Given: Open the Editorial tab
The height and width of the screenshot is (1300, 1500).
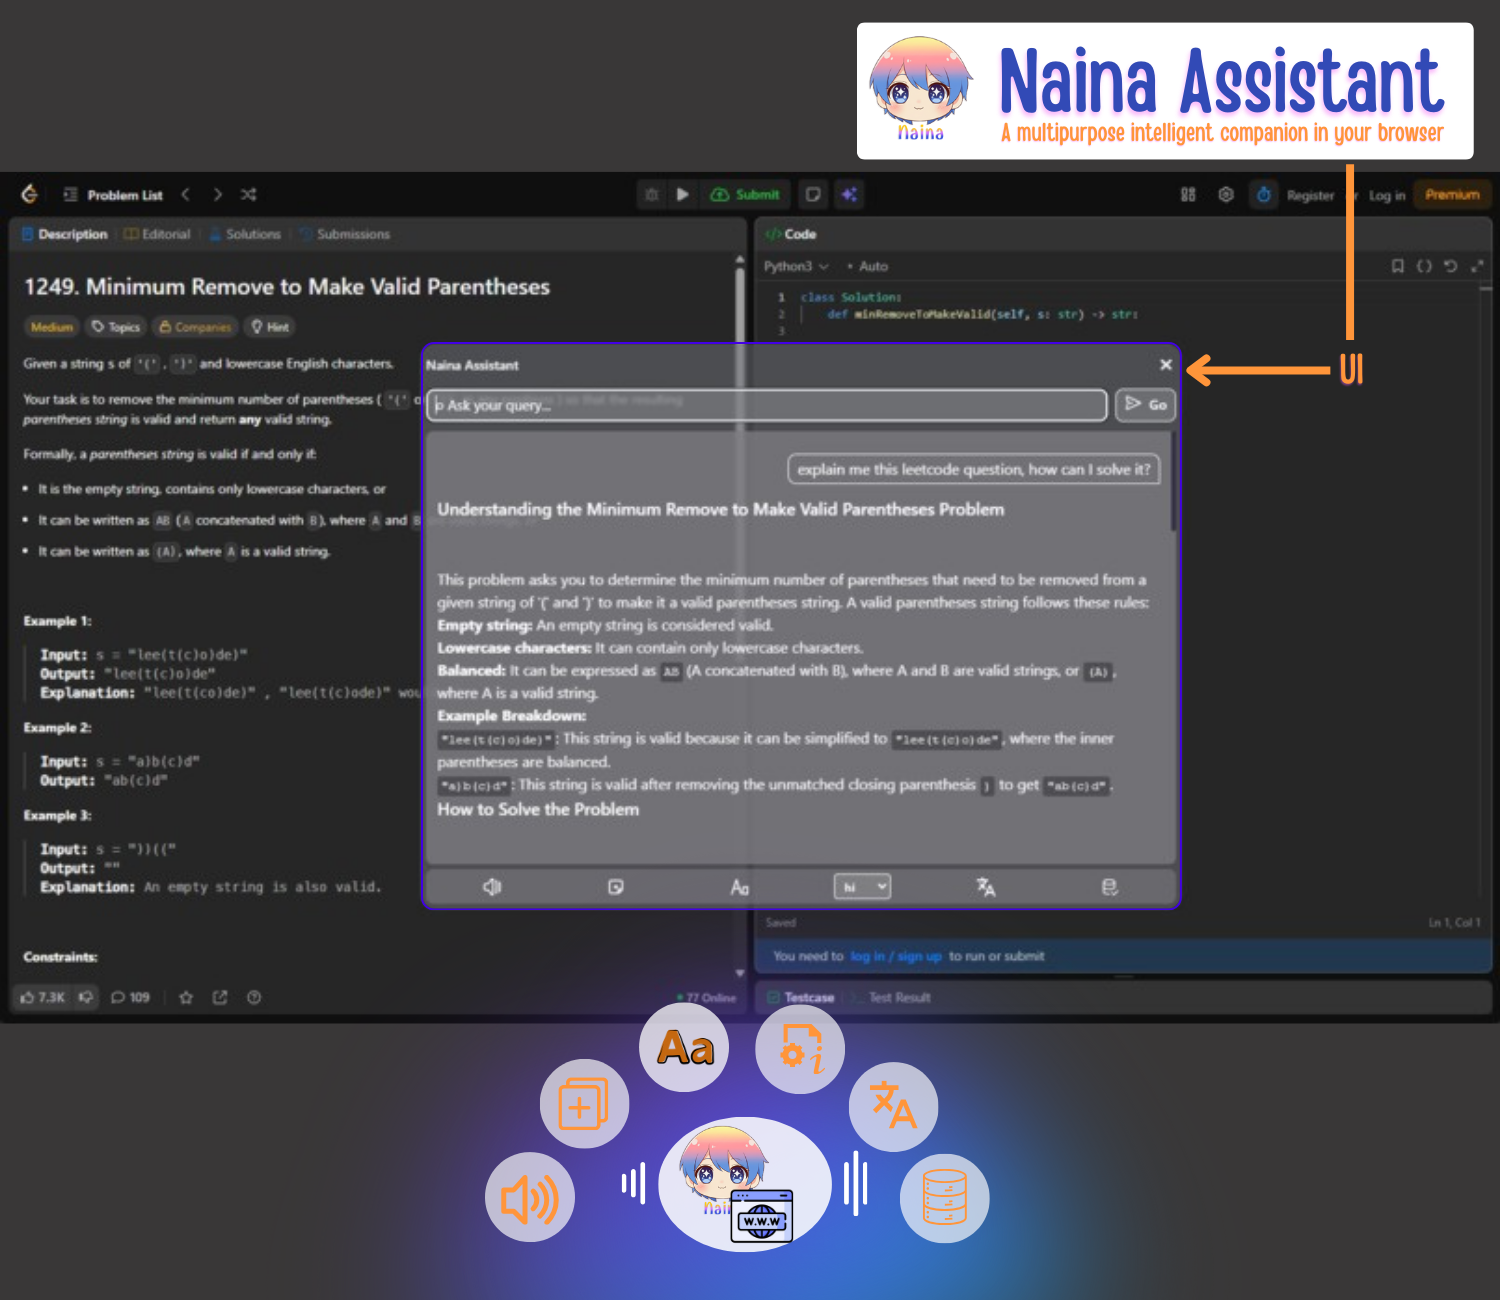Looking at the screenshot, I should pyautogui.click(x=158, y=234).
